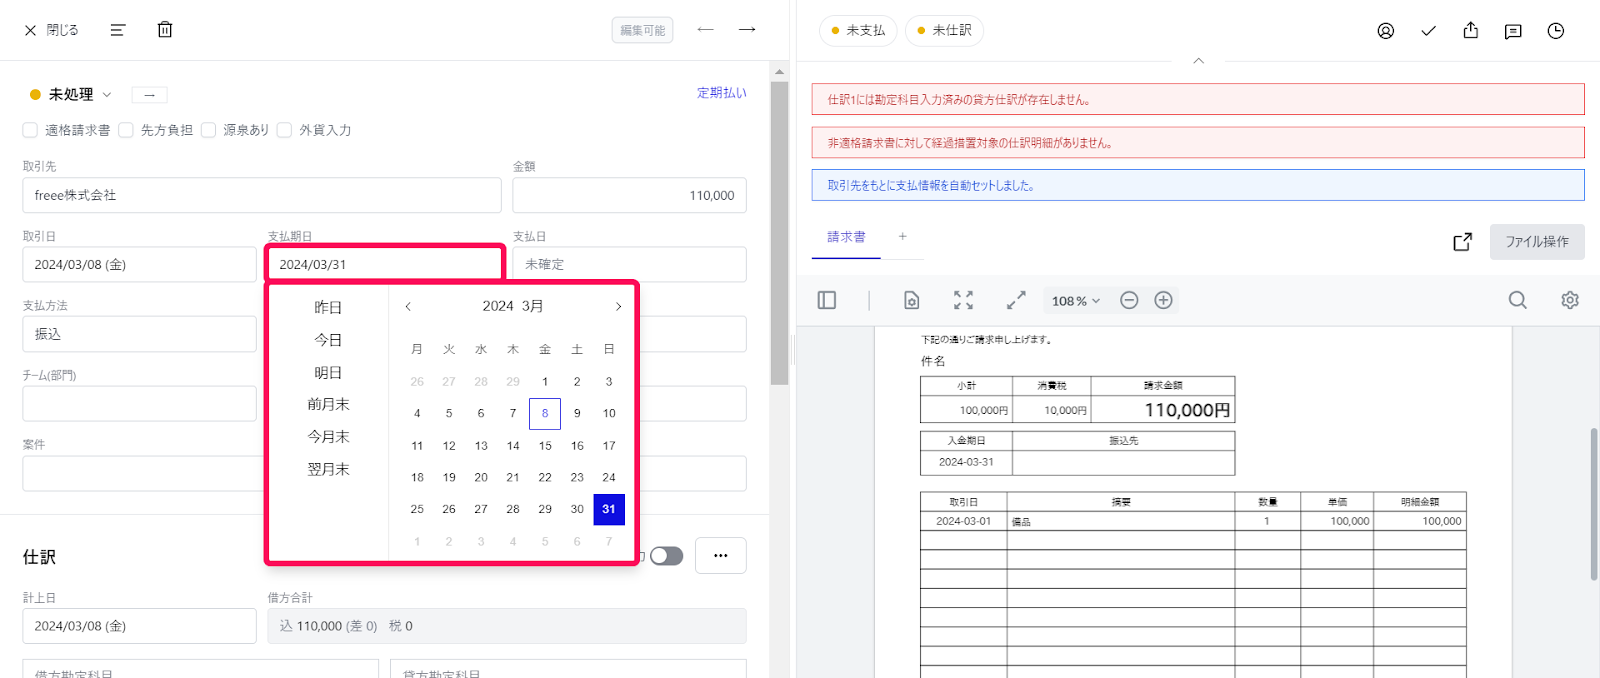Select March 20 in the calendar
The height and width of the screenshot is (678, 1600).
[x=481, y=477]
